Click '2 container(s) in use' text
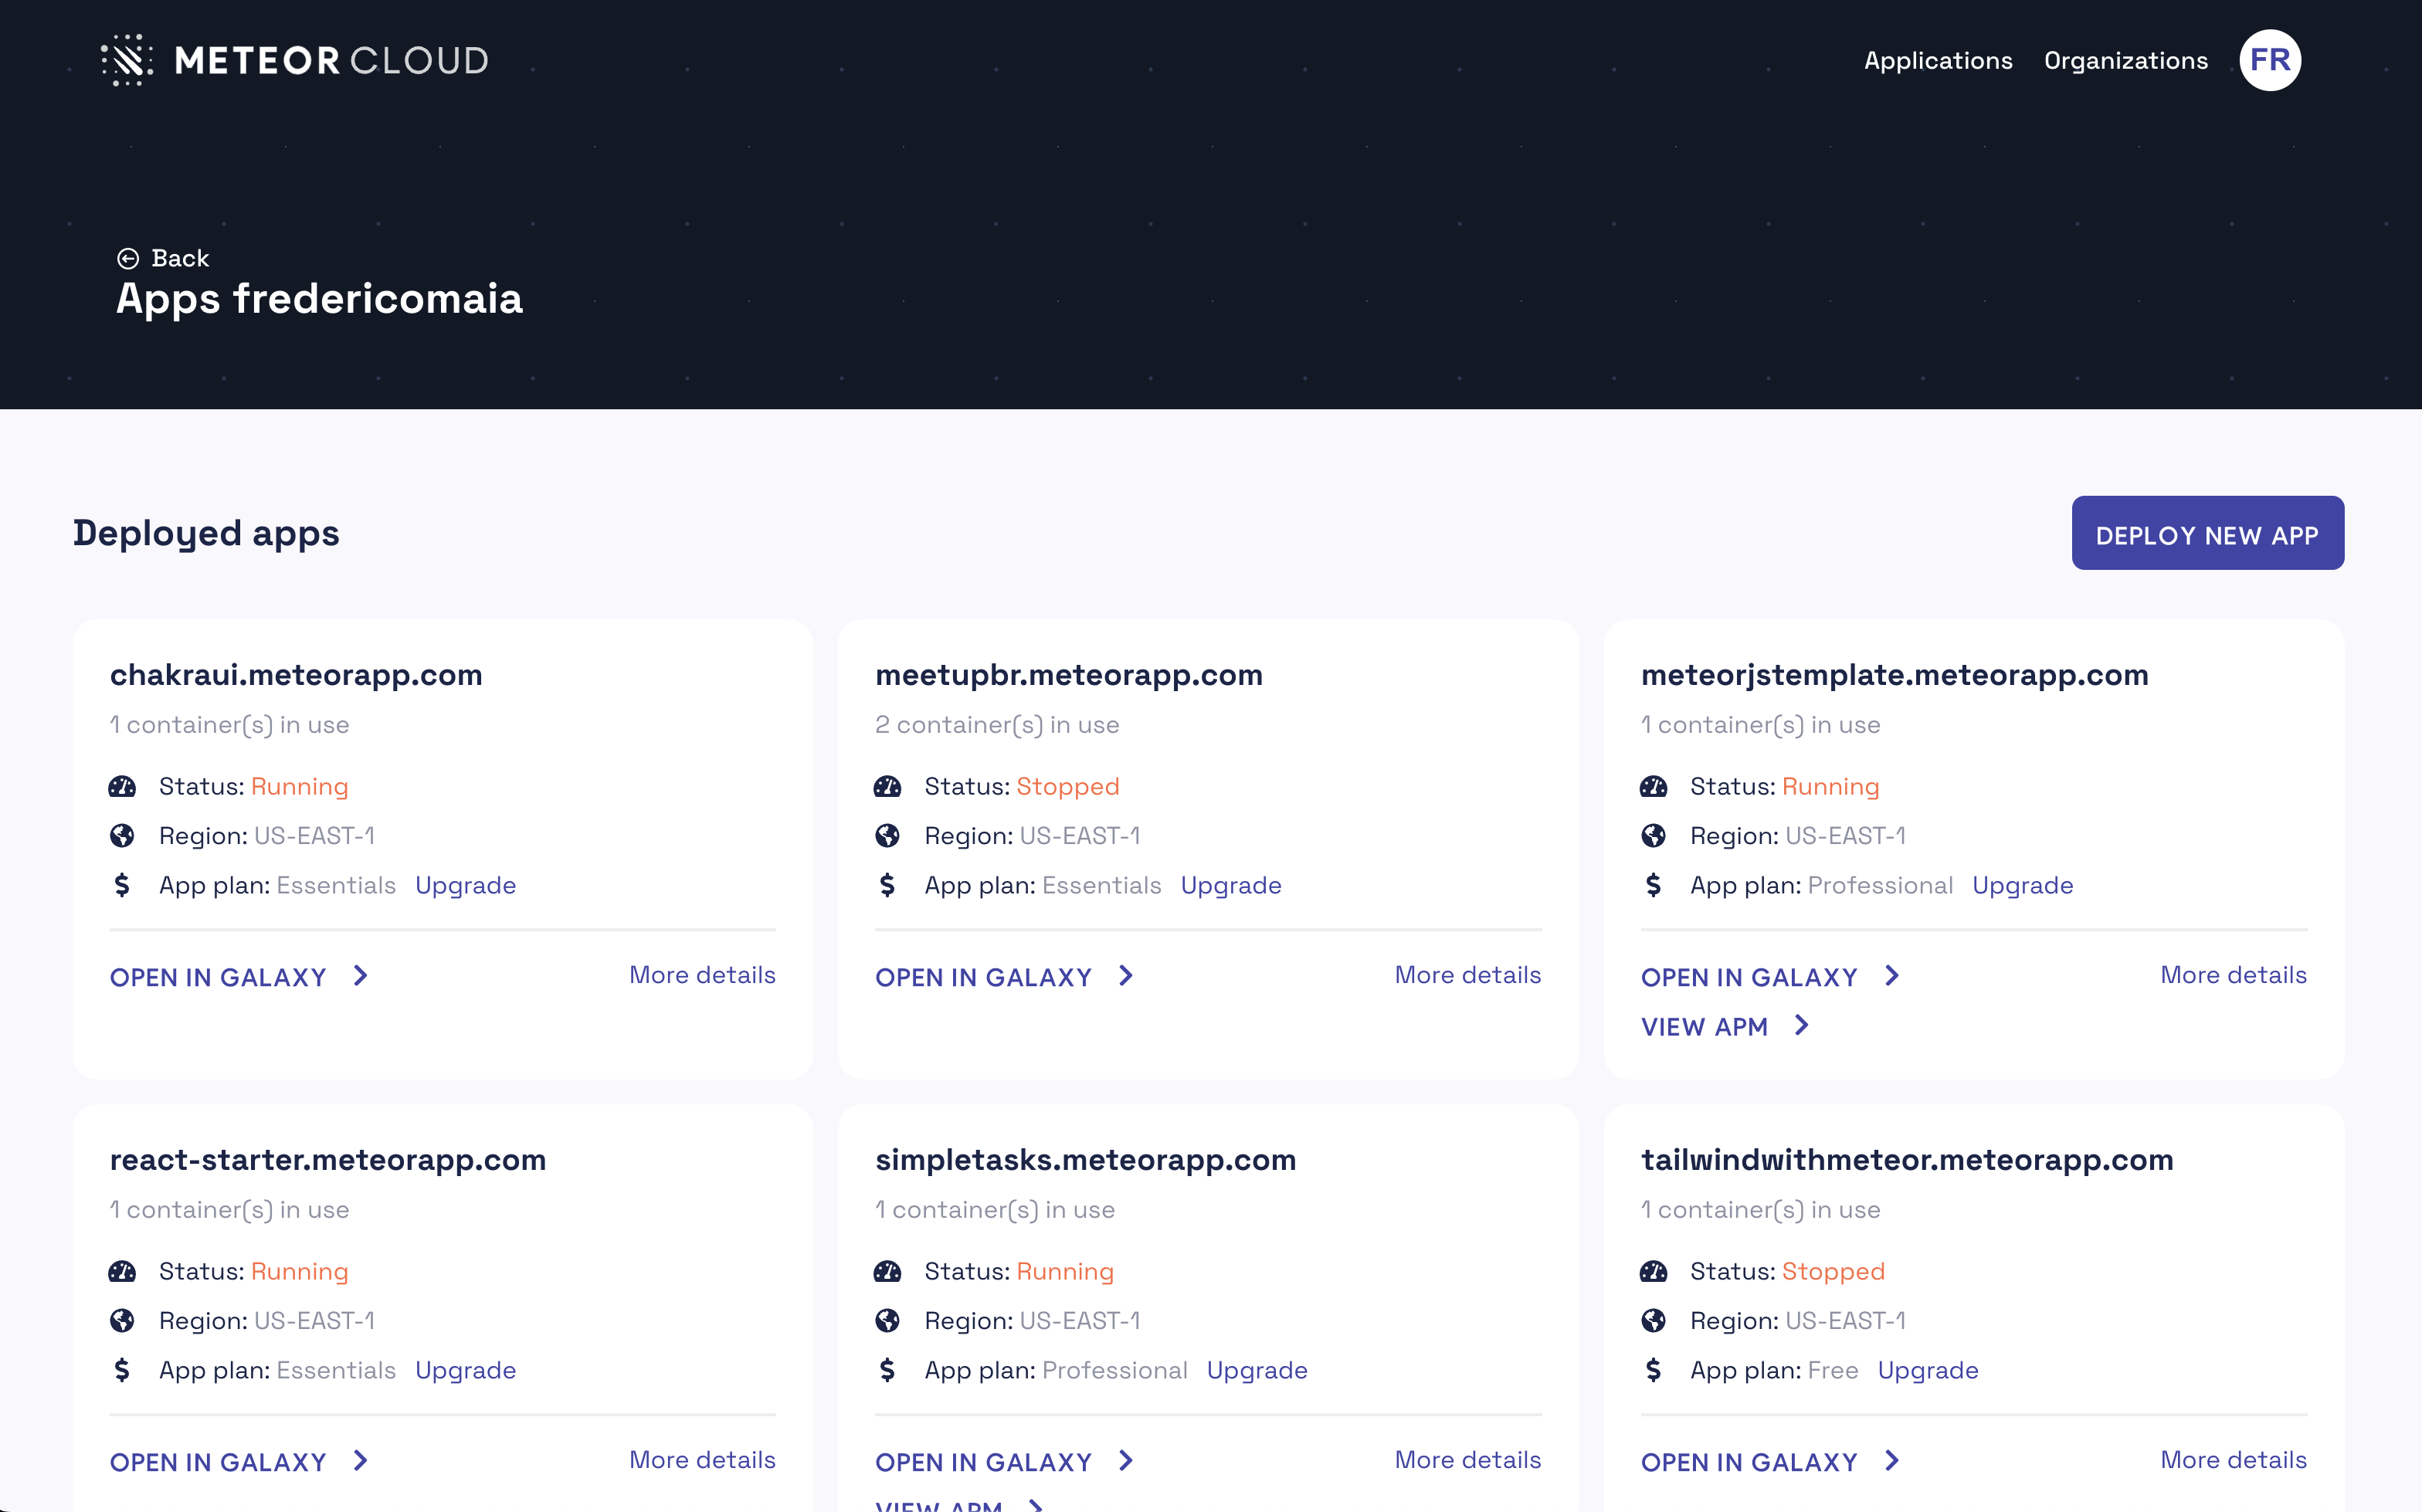 pyautogui.click(x=997, y=725)
